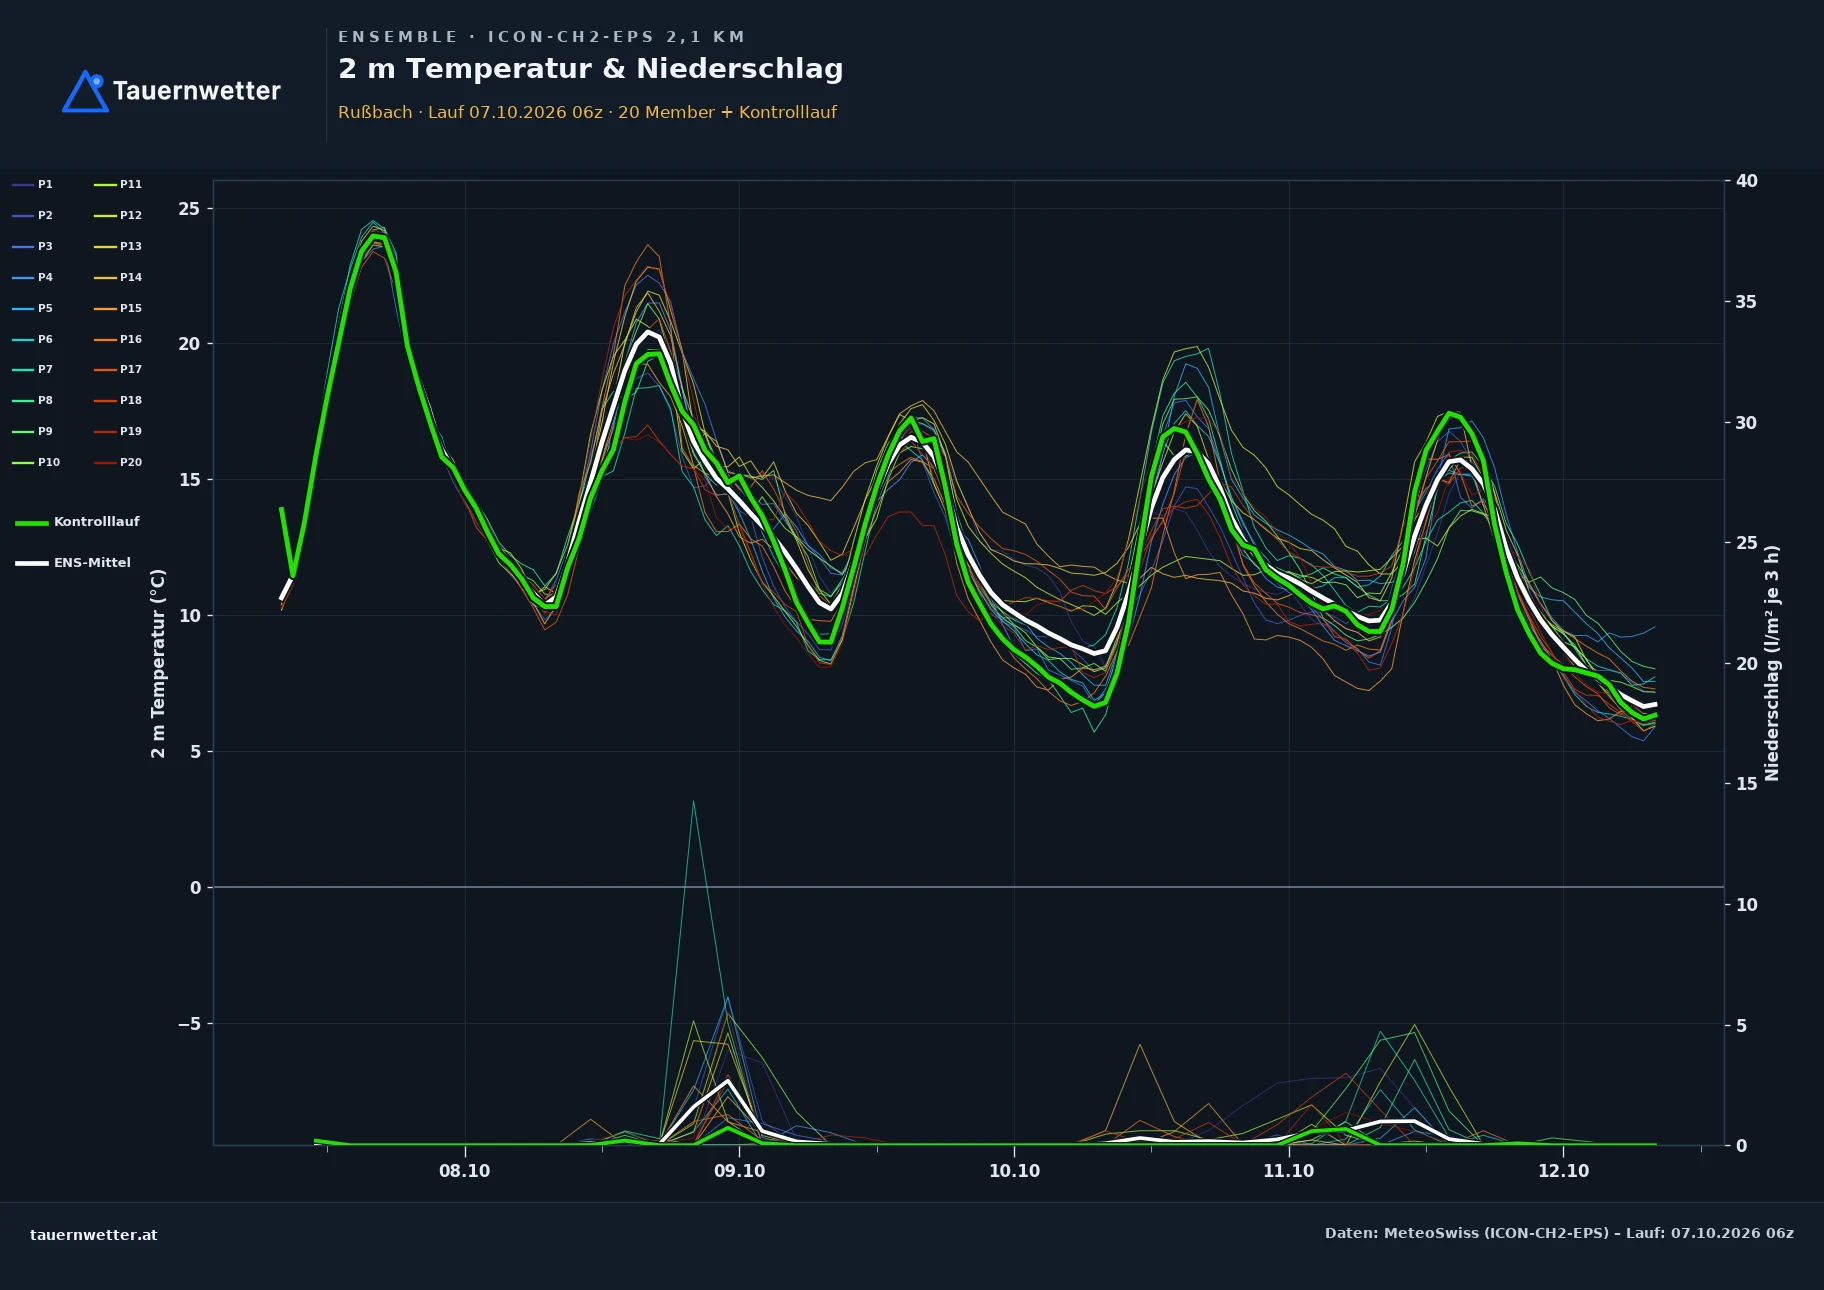Click the MeteoSwiss data source footer text
This screenshot has width=1824, height=1290.
tap(1559, 1233)
